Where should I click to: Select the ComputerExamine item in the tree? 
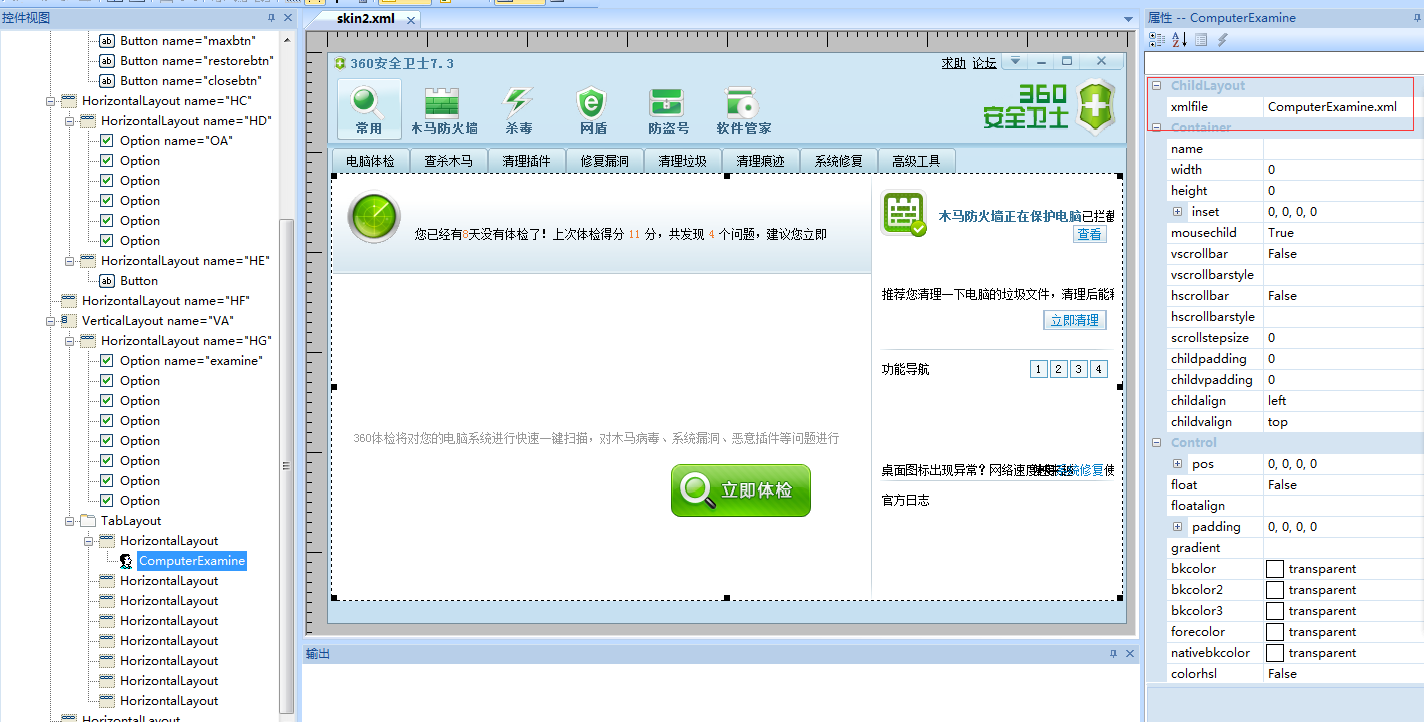click(x=191, y=561)
